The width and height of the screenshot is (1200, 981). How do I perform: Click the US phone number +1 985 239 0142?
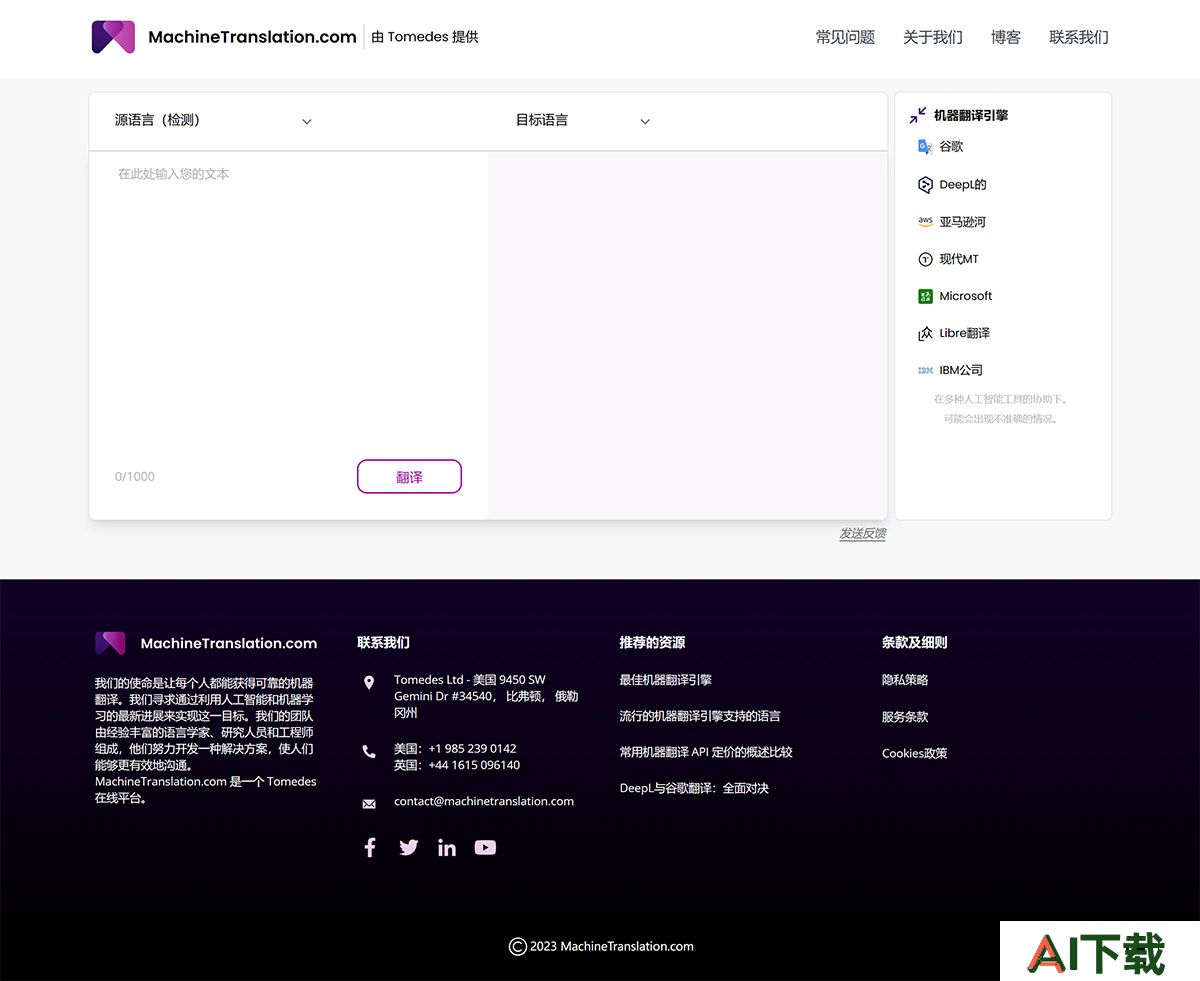coord(472,749)
